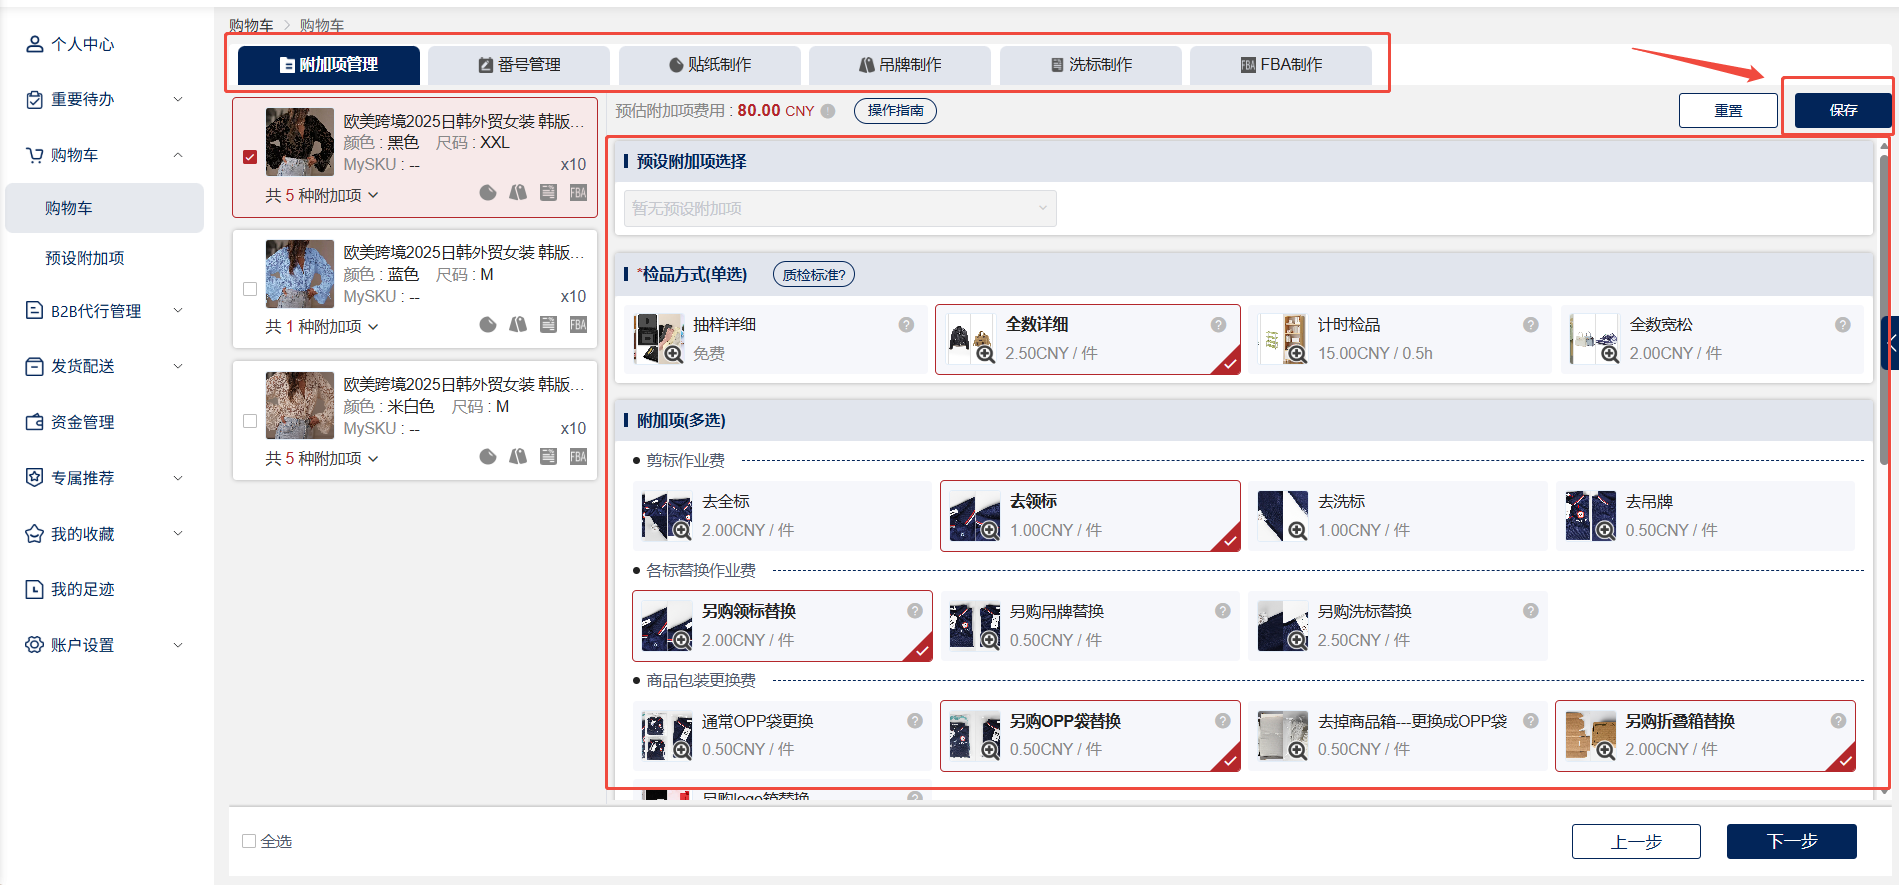Click help icon on 全数详细 card

point(1218,324)
